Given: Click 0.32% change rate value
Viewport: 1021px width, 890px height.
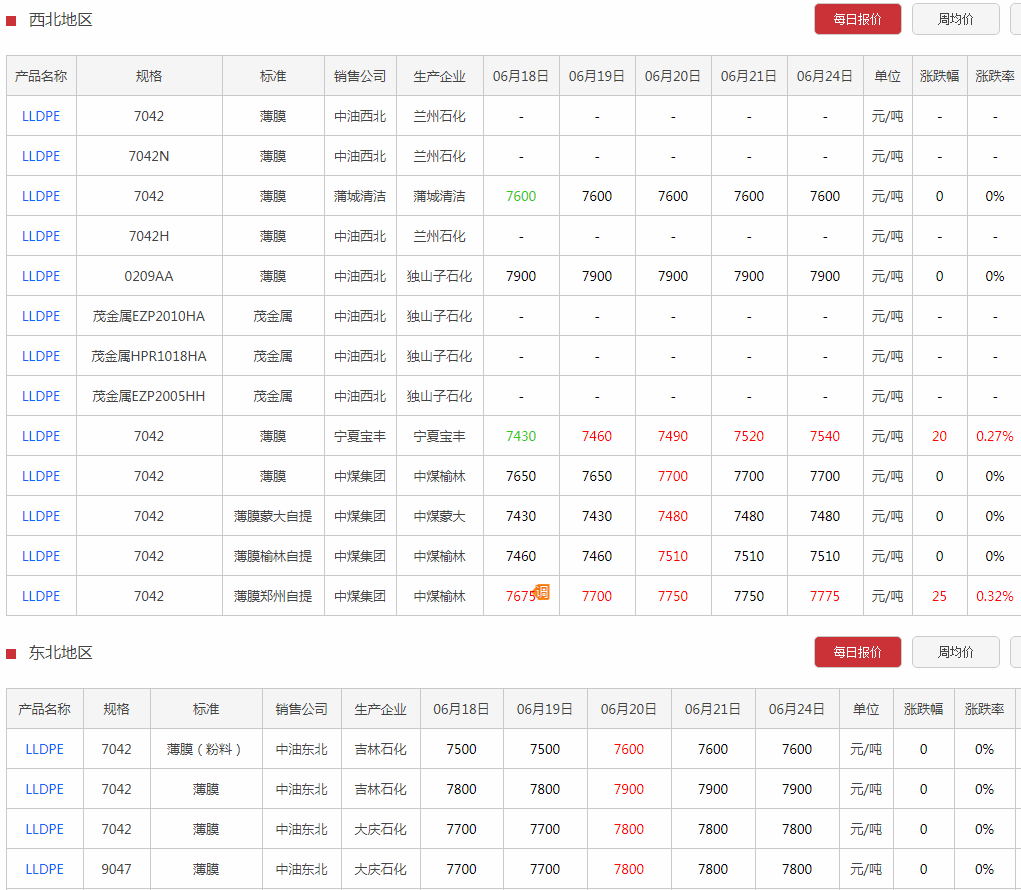Looking at the screenshot, I should point(994,596).
